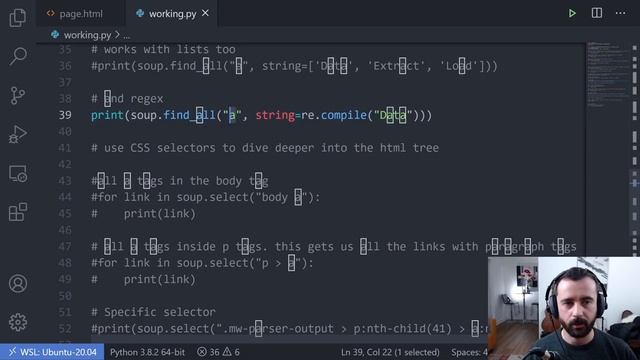Viewport: 640px width, 360px height.
Task: Click Spaces indentation status entry
Action: click(x=469, y=352)
